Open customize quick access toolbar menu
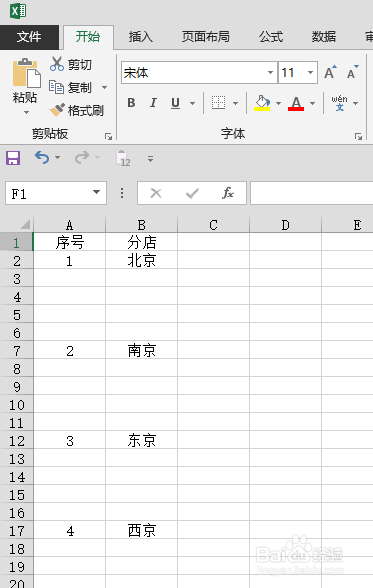Viewport: 373px width, 588px height. (150, 159)
